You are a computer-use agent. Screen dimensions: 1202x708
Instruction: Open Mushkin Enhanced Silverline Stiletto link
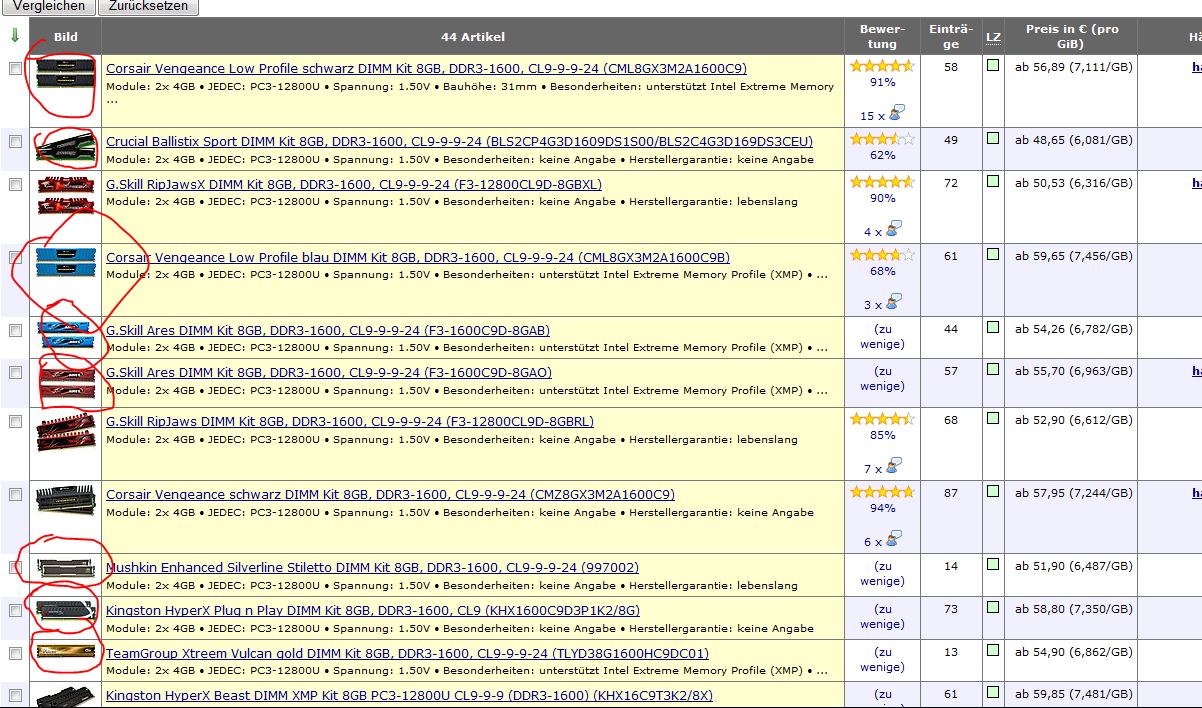click(372, 568)
